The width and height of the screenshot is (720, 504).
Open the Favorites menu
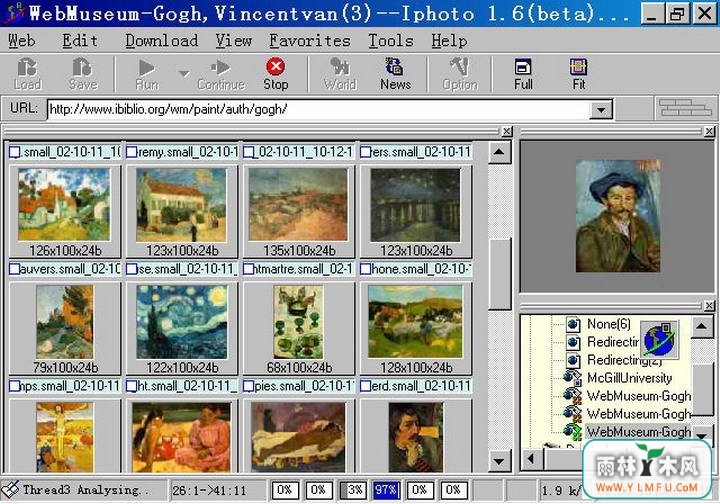click(310, 41)
